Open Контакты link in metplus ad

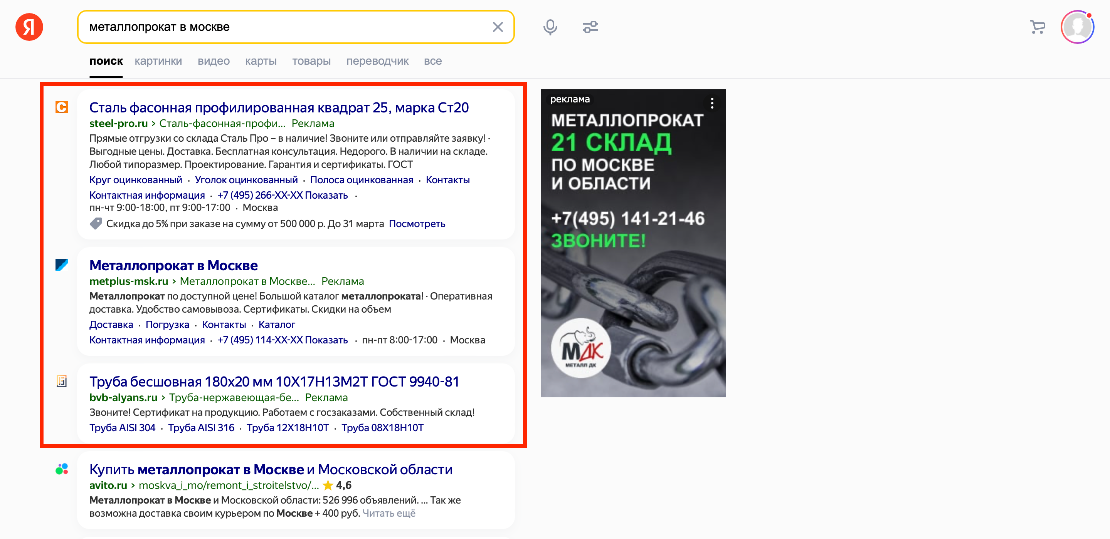[224, 325]
